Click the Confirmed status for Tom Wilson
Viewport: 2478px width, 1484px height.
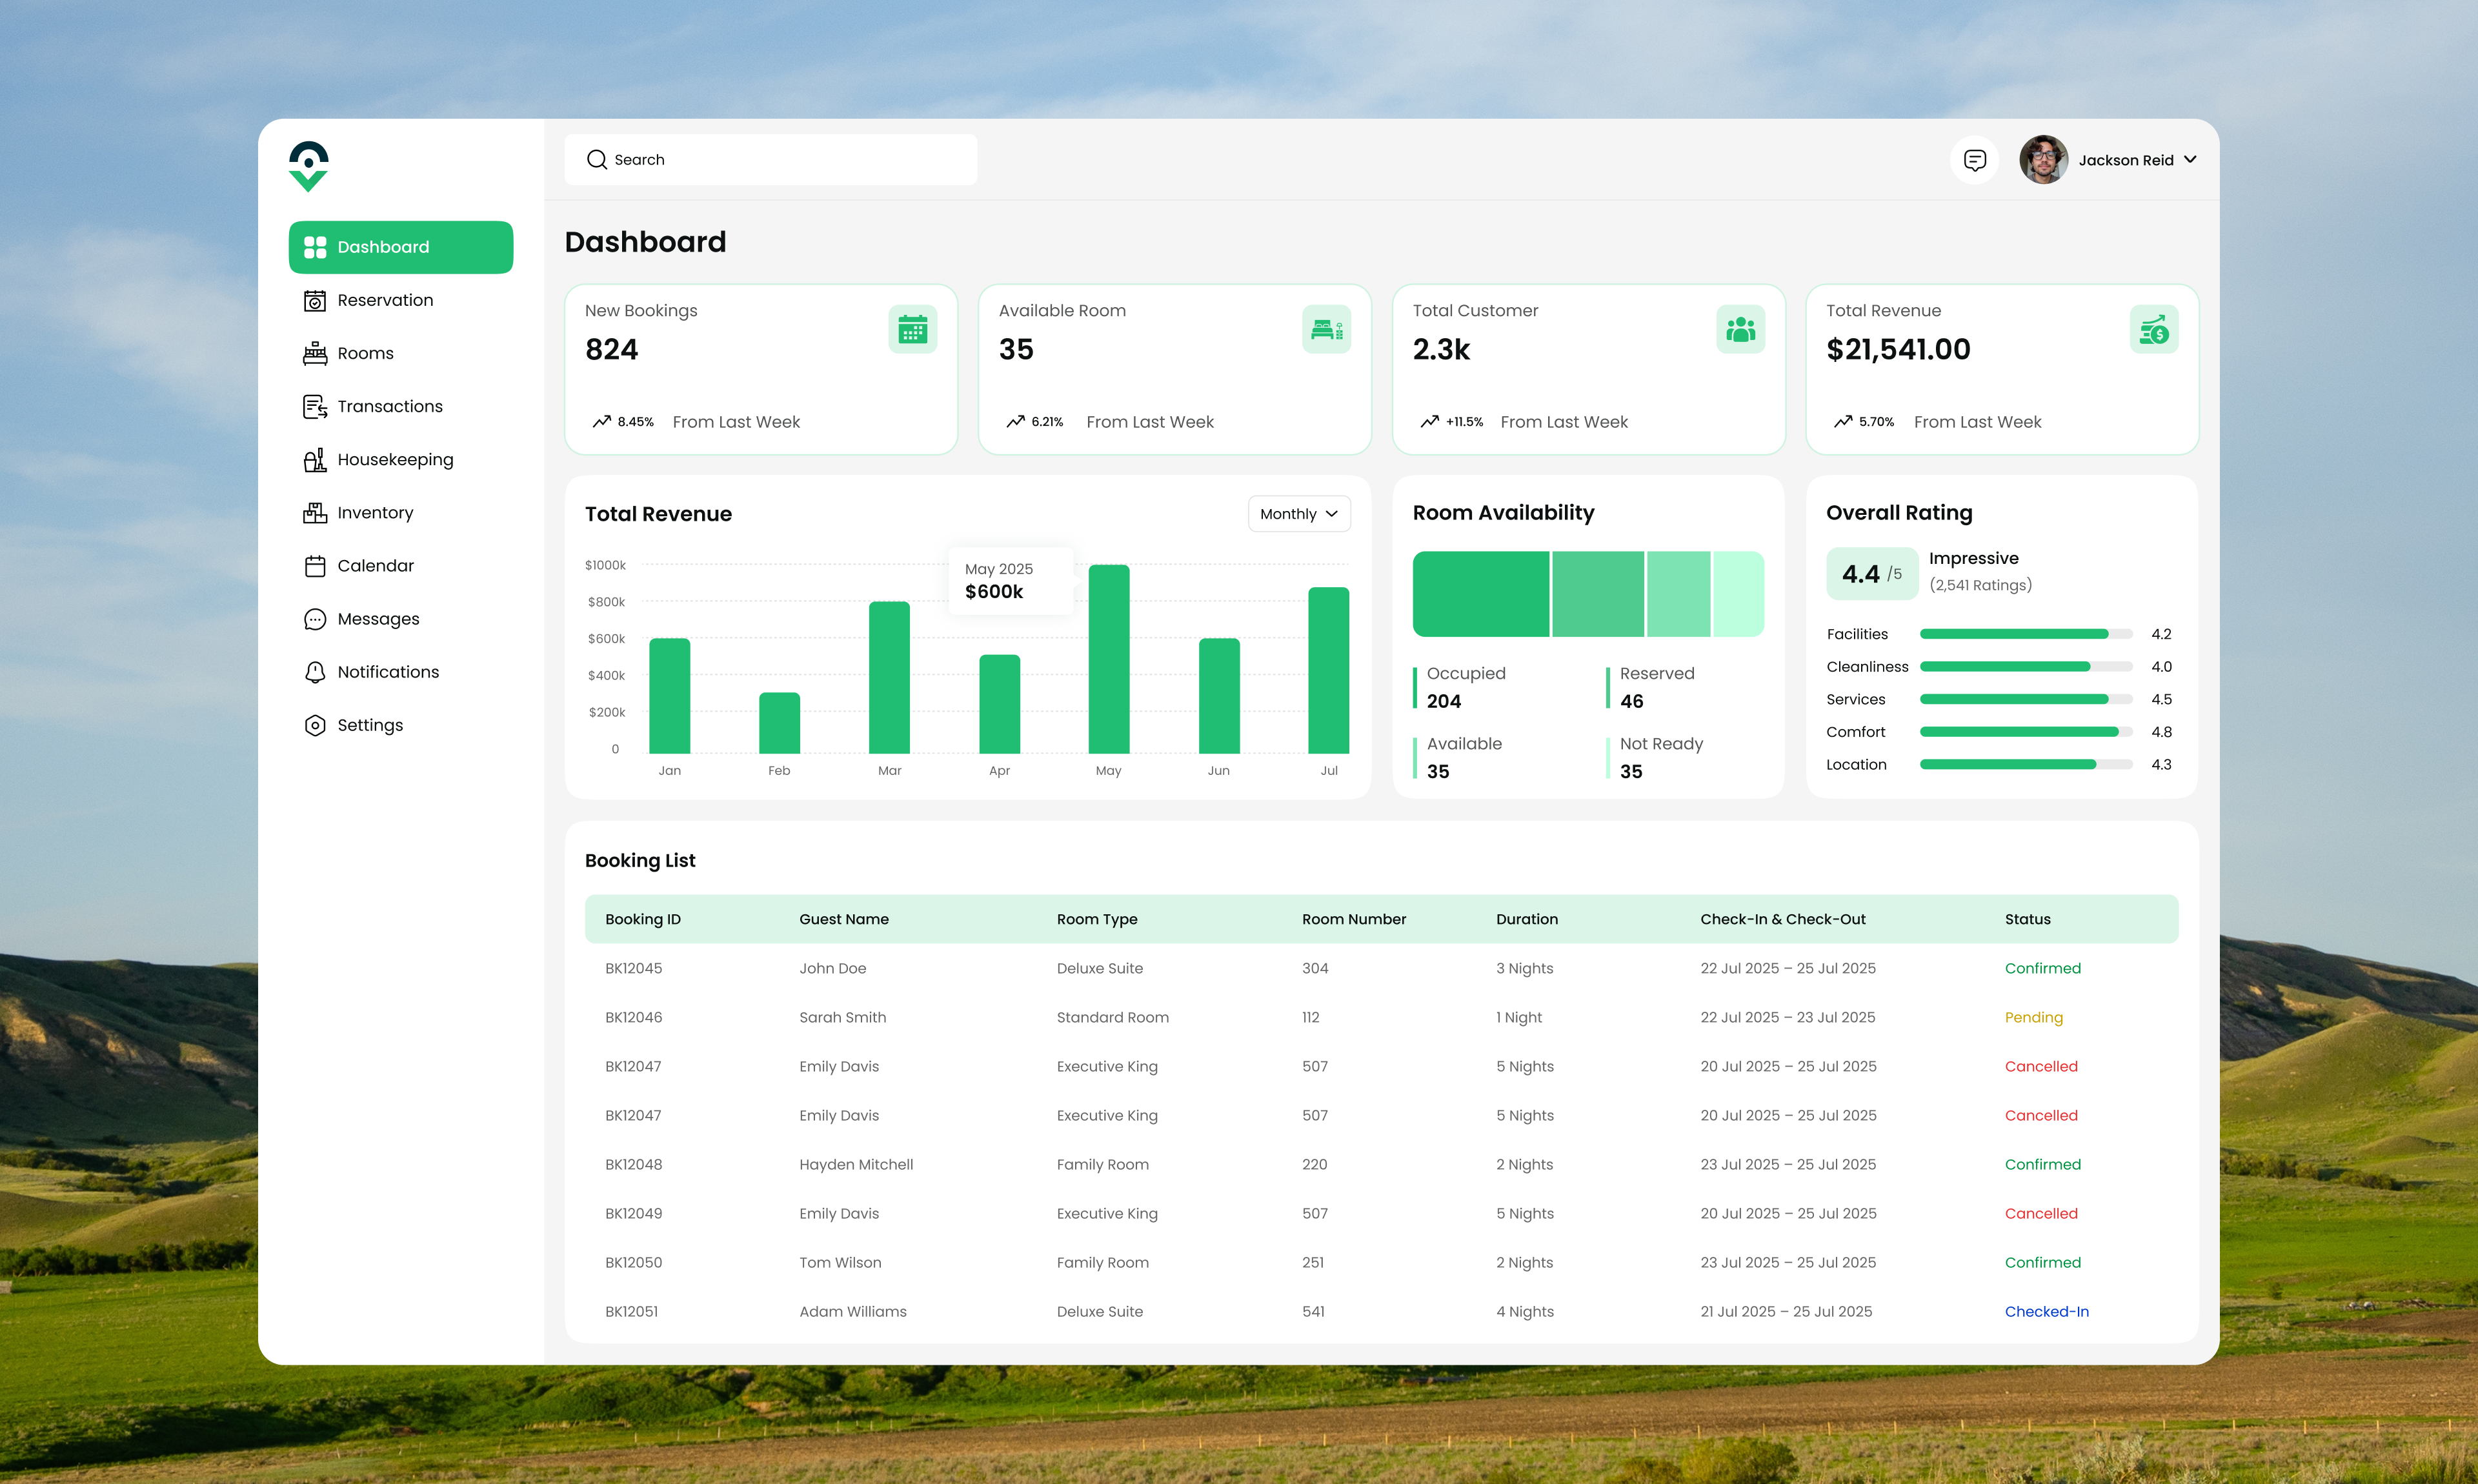coord(2043,1262)
